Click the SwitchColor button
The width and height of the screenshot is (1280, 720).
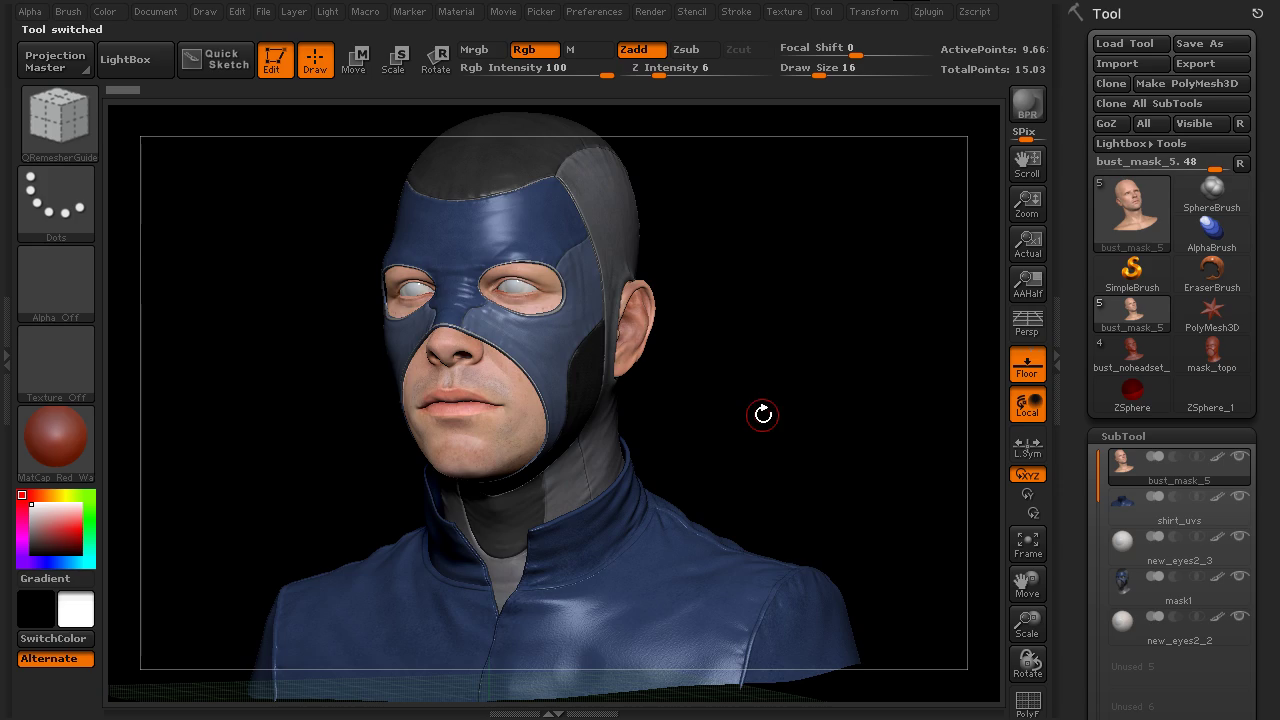click(x=54, y=639)
